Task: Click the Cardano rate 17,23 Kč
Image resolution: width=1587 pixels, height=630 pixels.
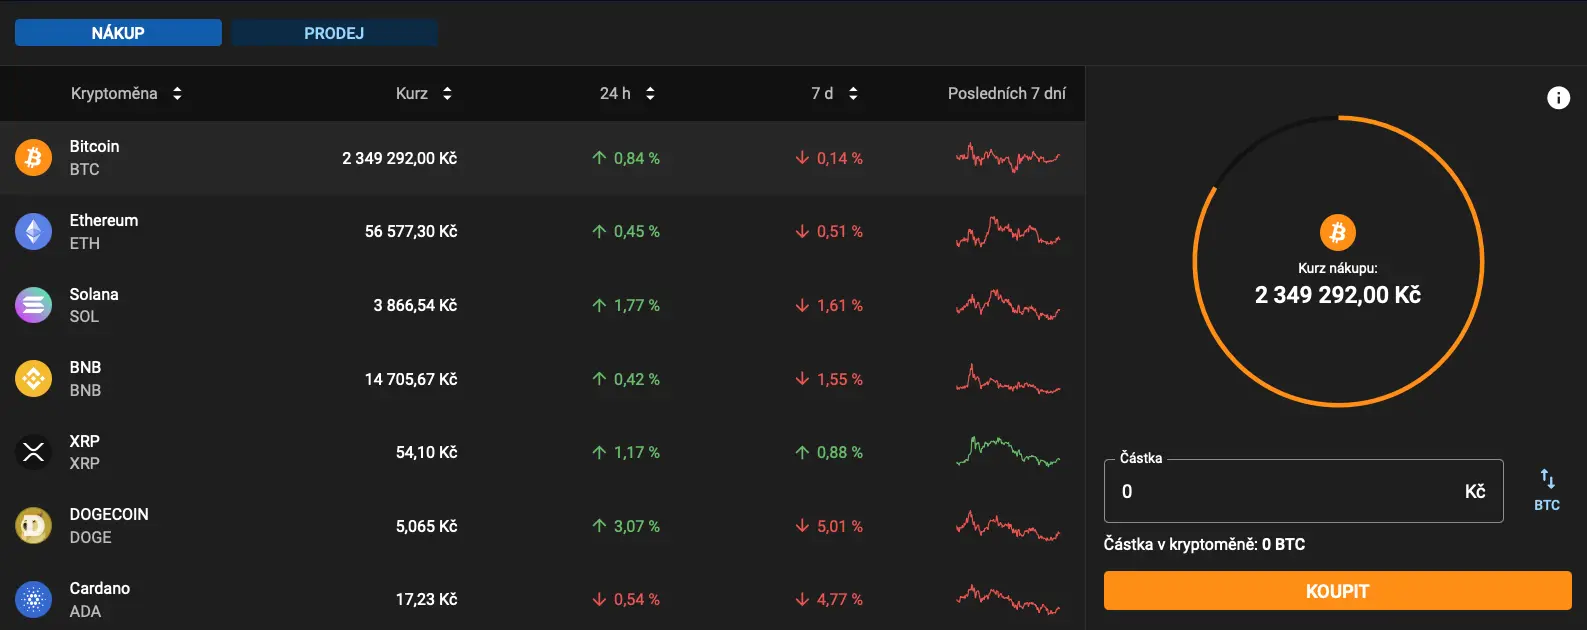Action: click(427, 600)
